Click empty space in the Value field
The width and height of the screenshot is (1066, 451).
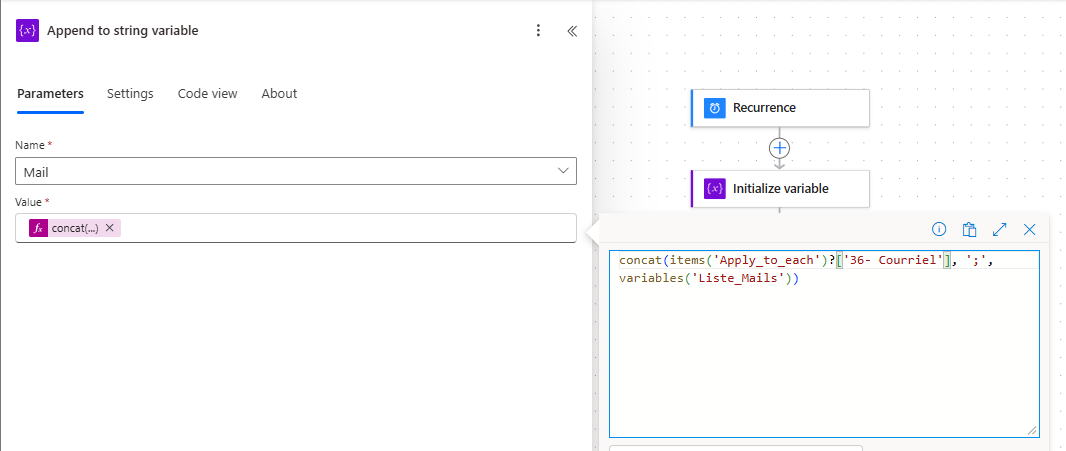347,229
